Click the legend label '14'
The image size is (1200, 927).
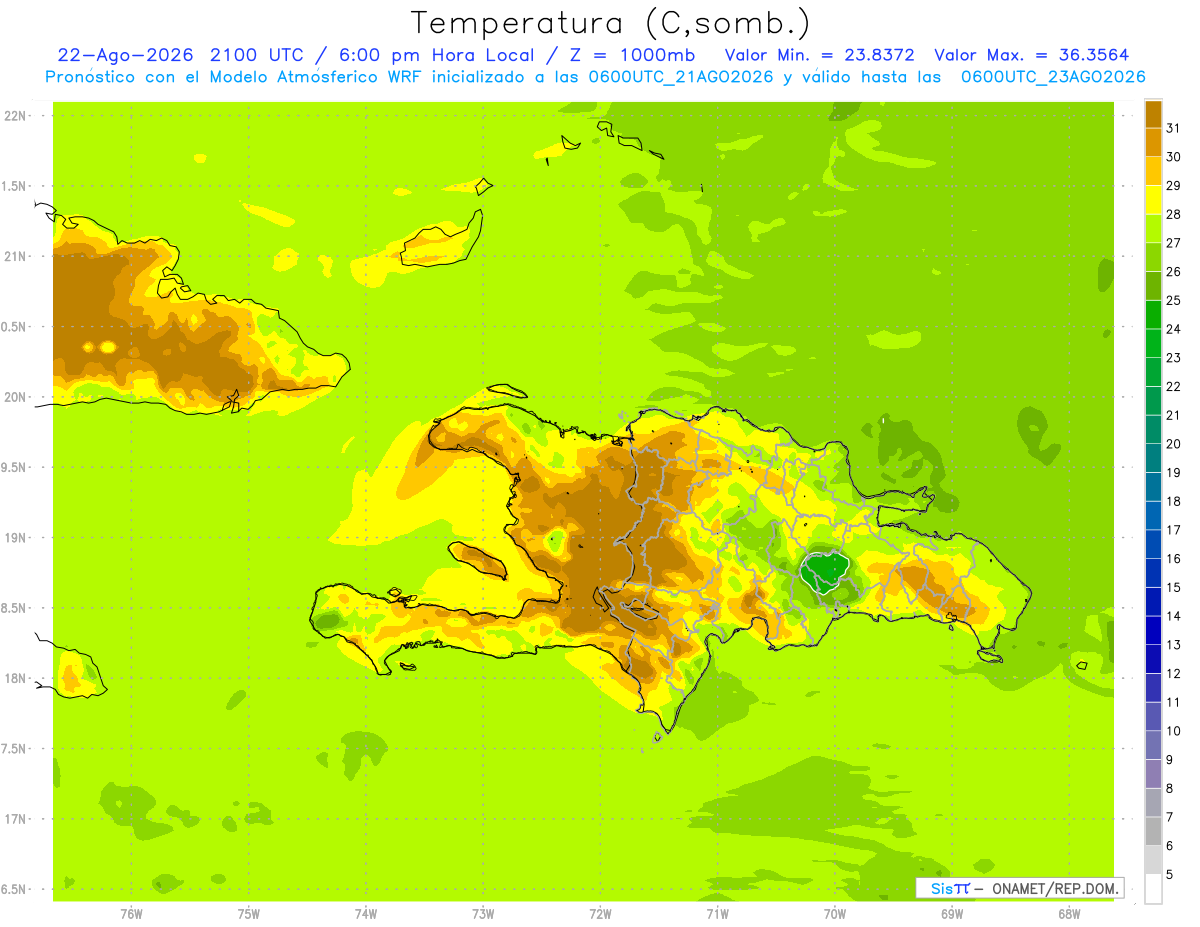point(1173,616)
